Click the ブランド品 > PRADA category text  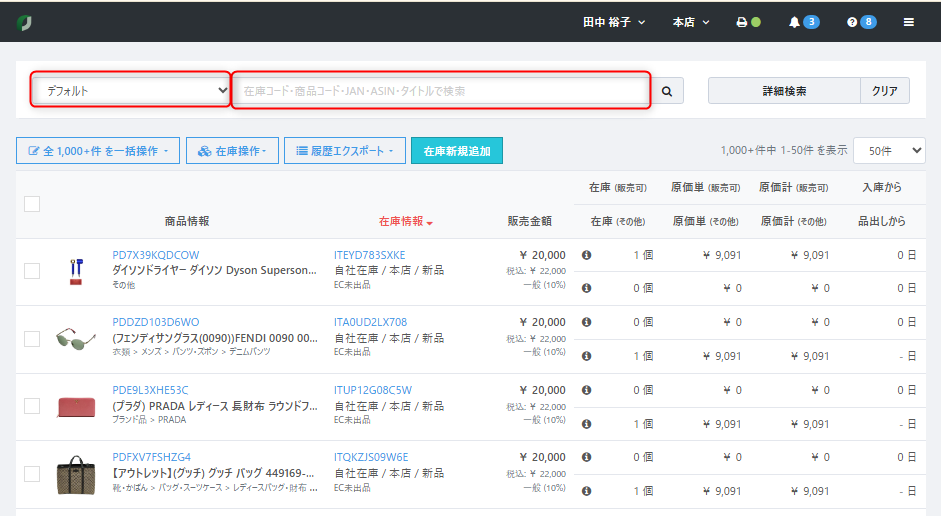tap(149, 419)
